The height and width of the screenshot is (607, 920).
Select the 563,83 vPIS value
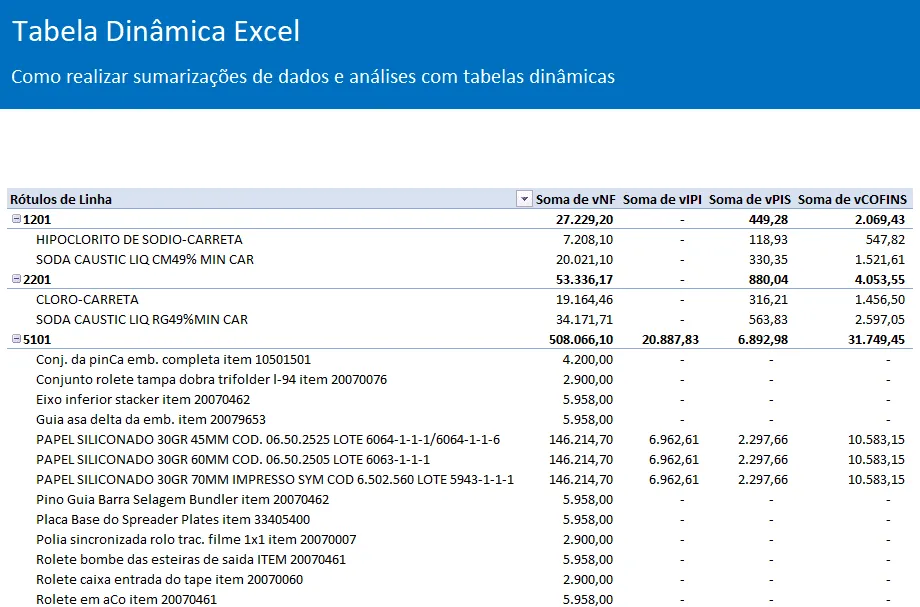768,320
